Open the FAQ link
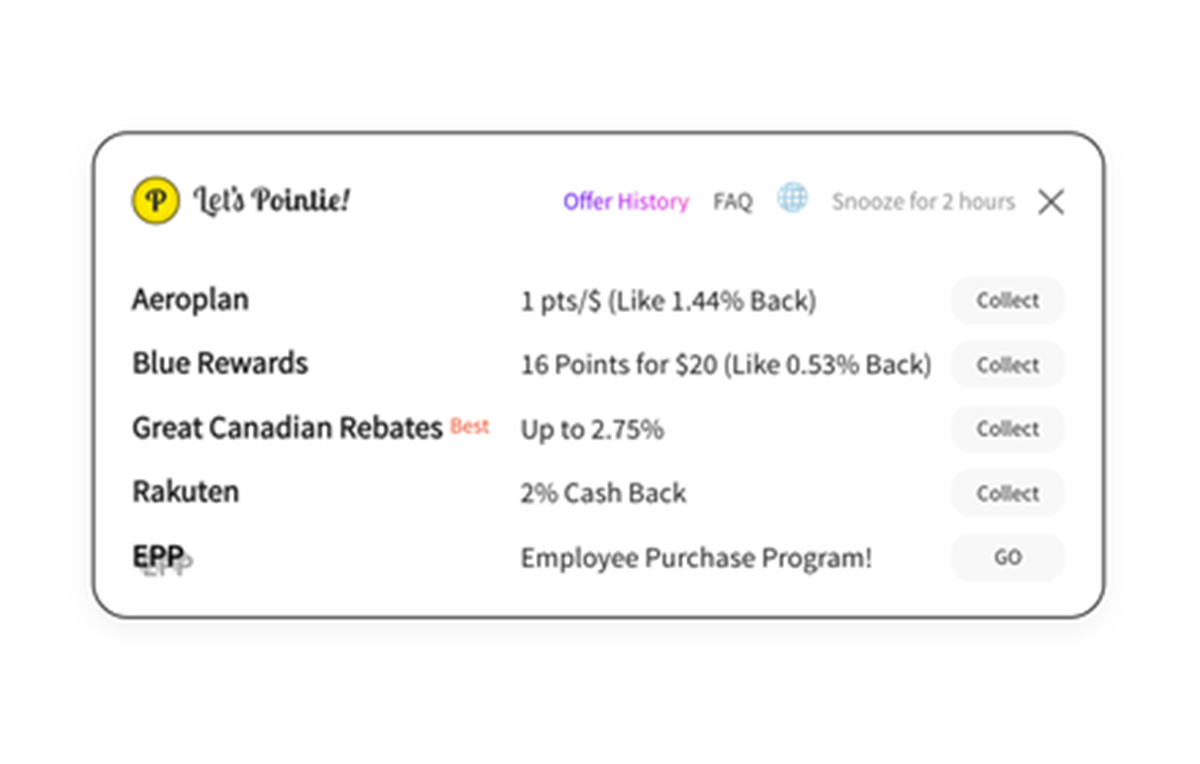This screenshot has height=764, width=1200. click(x=733, y=202)
